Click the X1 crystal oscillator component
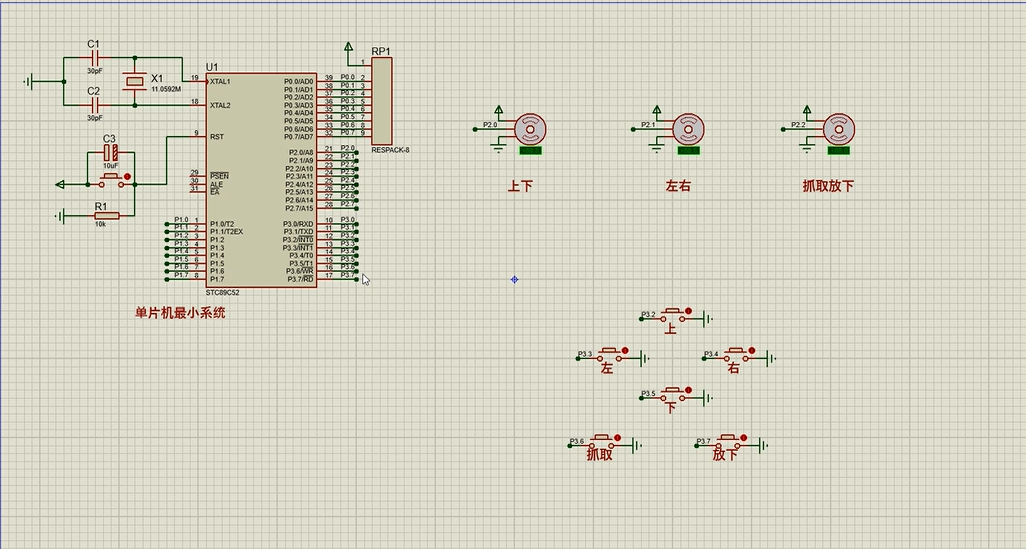The width and height of the screenshot is (1026, 549). tap(134, 82)
